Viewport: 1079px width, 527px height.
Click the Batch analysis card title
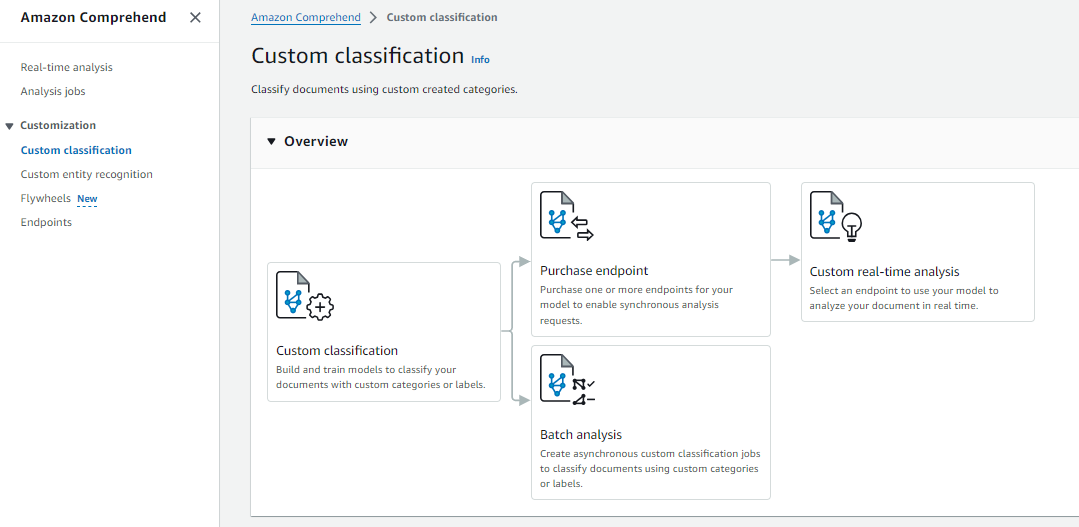581,435
